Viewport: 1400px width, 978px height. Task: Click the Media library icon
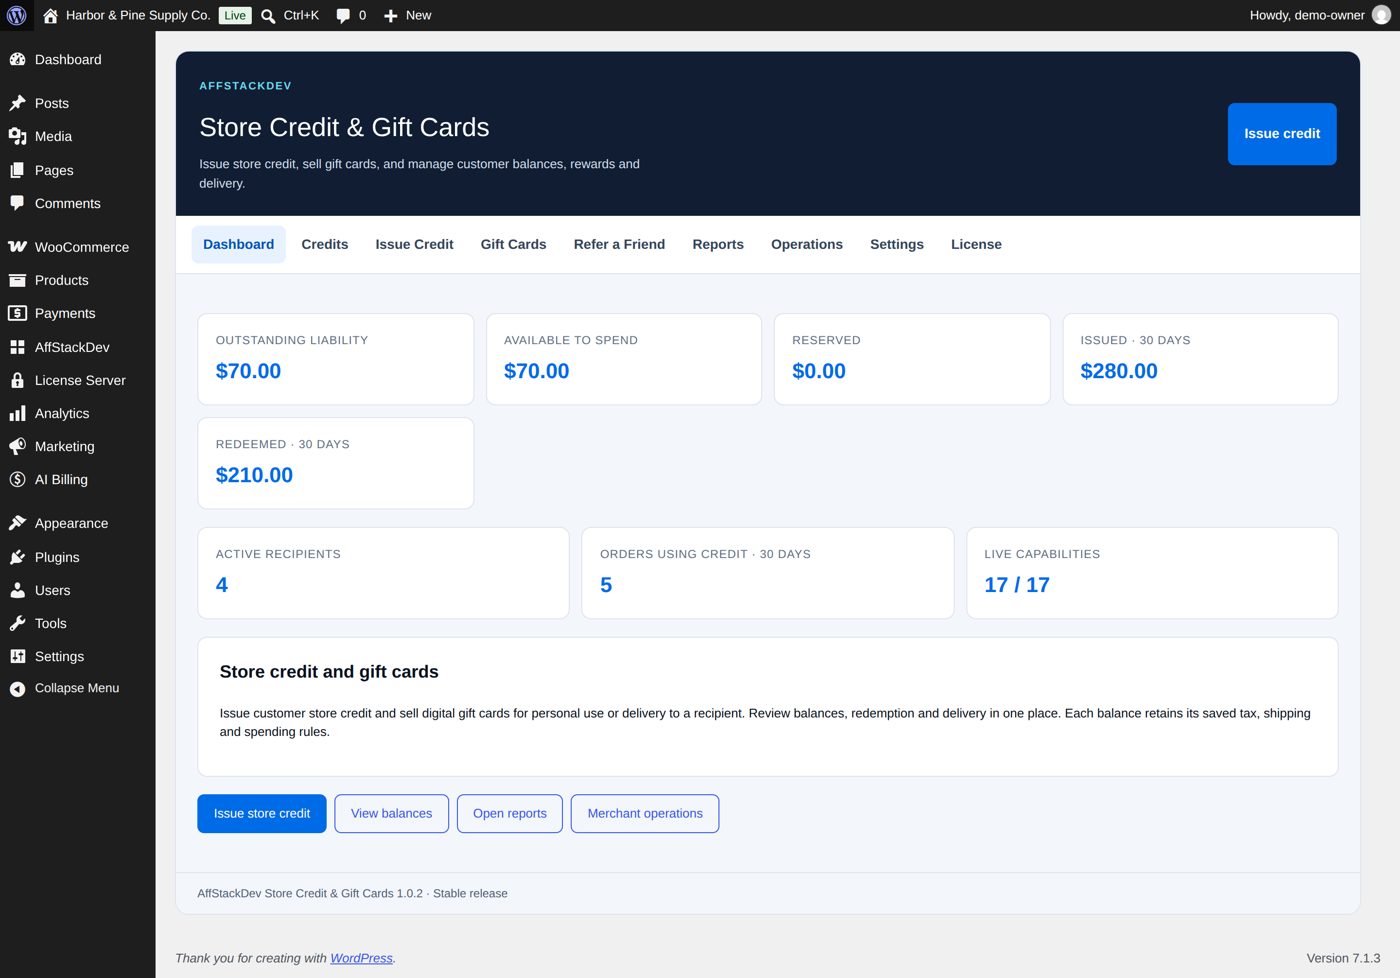tap(17, 136)
